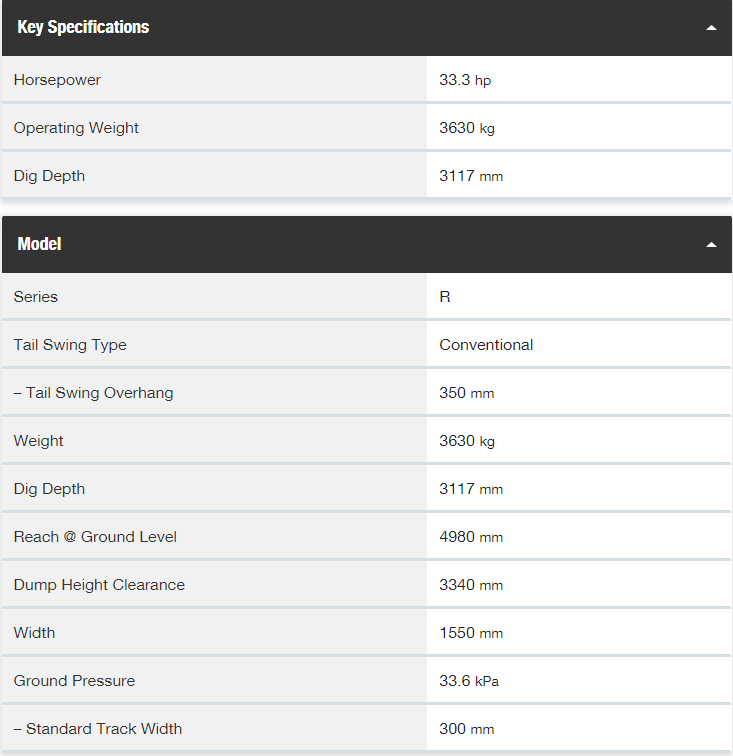Click the 300 mm value
Screen dimensions: 733x756
click(466, 729)
